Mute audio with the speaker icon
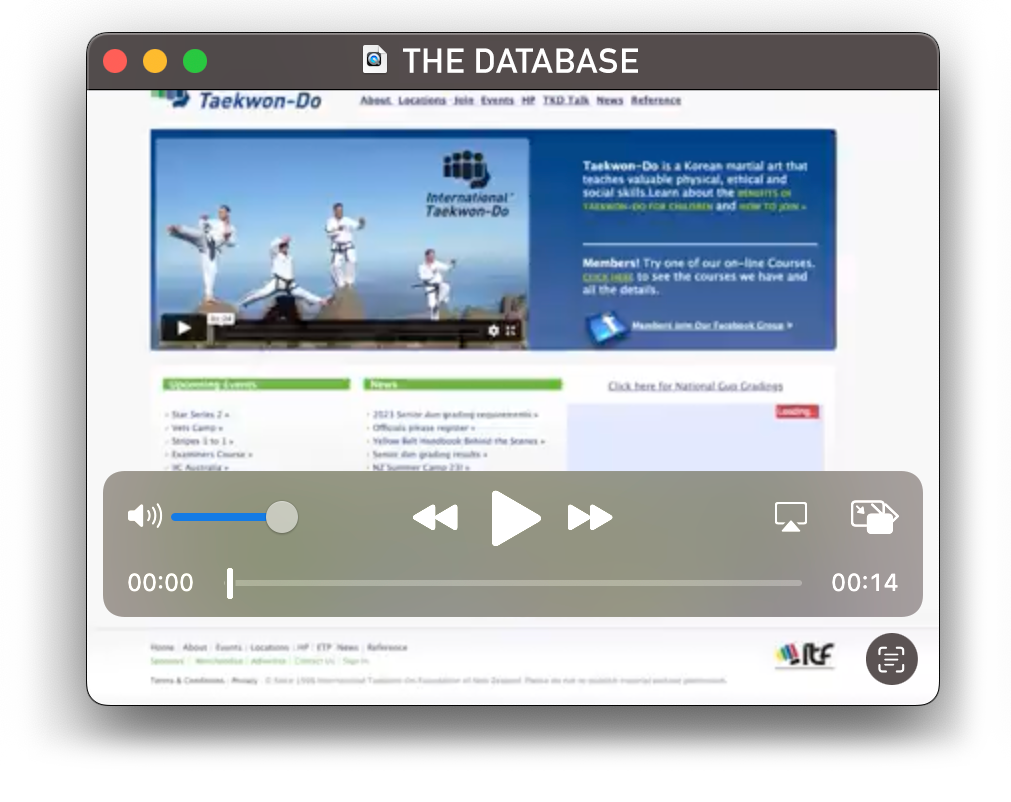Screen dimensions: 1011x802 click(144, 517)
